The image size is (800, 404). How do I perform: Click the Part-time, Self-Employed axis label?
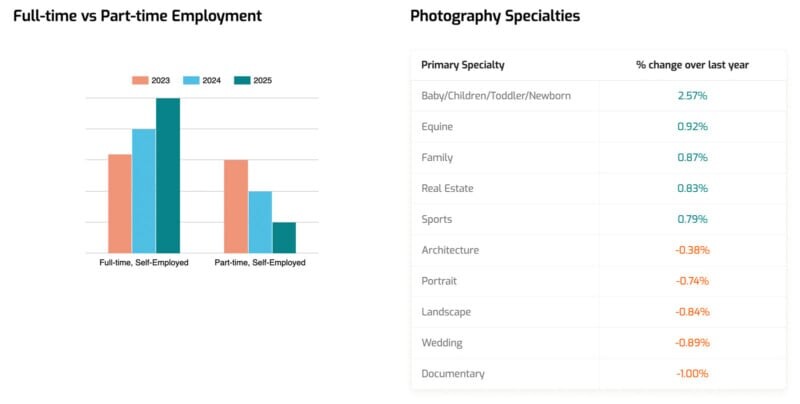coord(260,263)
